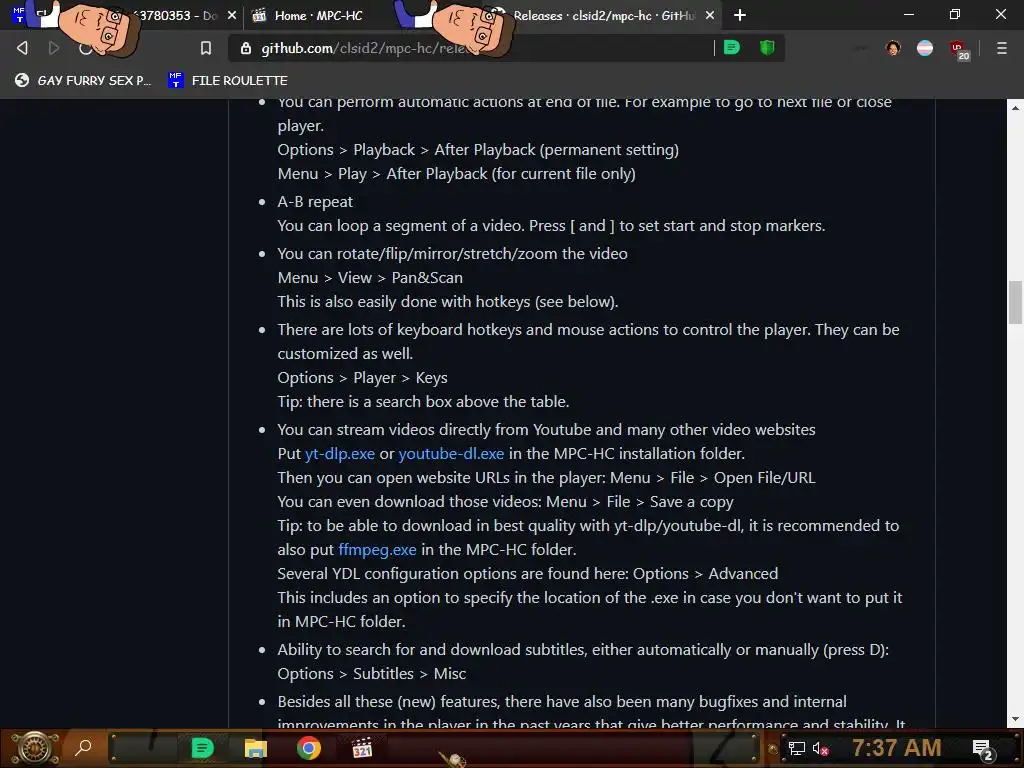
Task: Follow the ffmpeg.exe link
Action: (x=377, y=549)
